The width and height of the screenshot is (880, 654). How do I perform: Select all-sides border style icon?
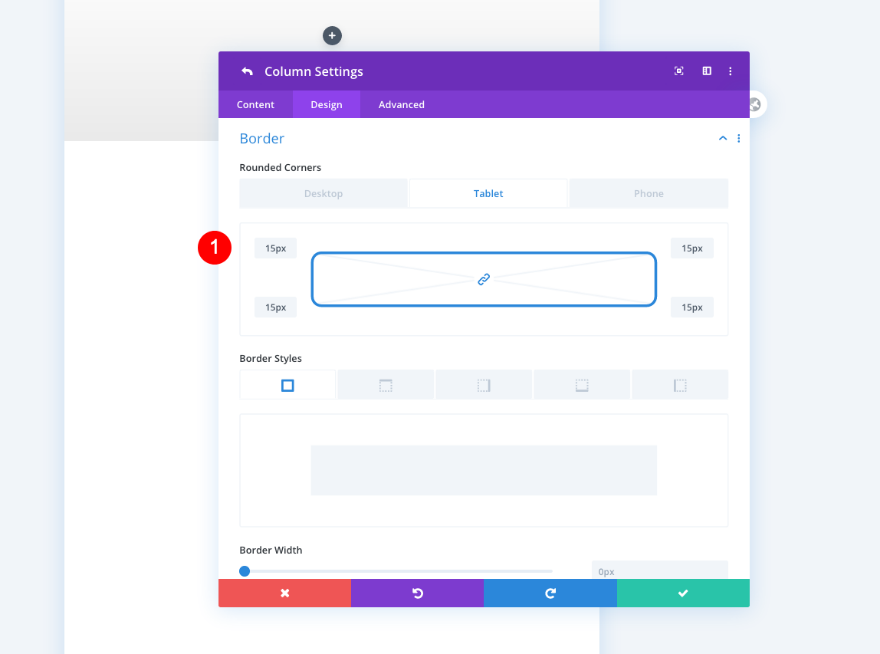tap(287, 385)
